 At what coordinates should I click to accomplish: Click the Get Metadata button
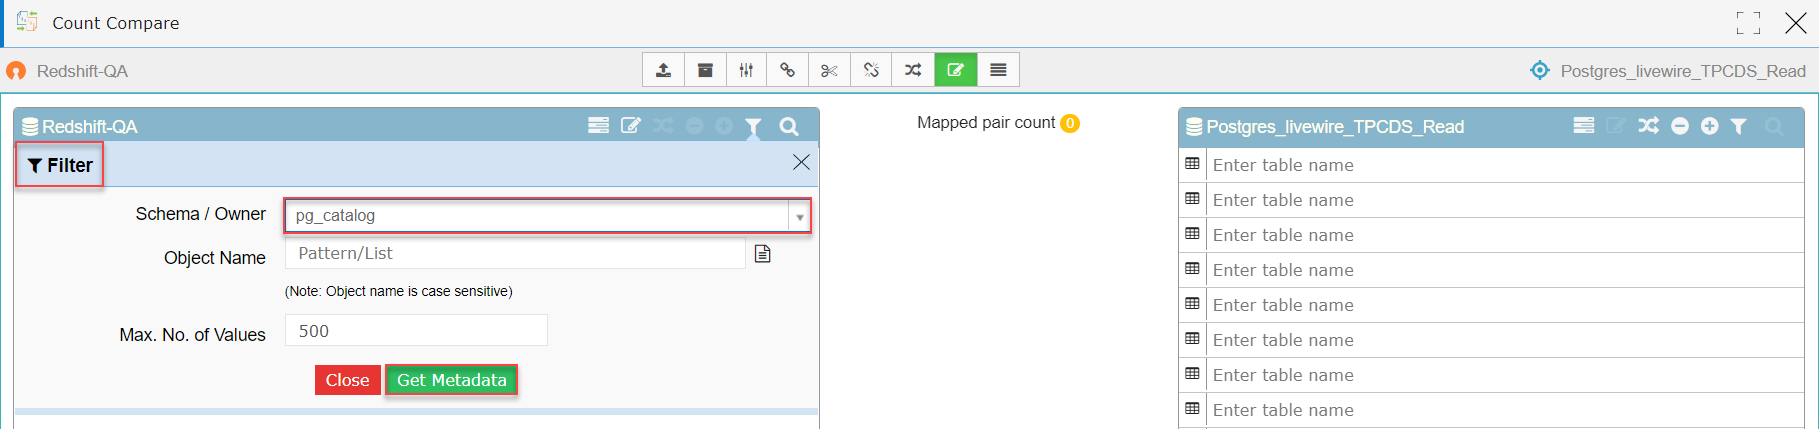(452, 380)
